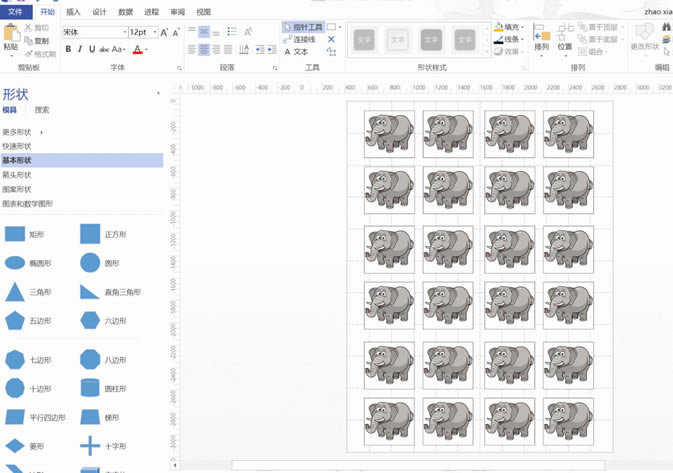
Task: Pick the Pentagon (五边形) shape
Action: coord(15,321)
